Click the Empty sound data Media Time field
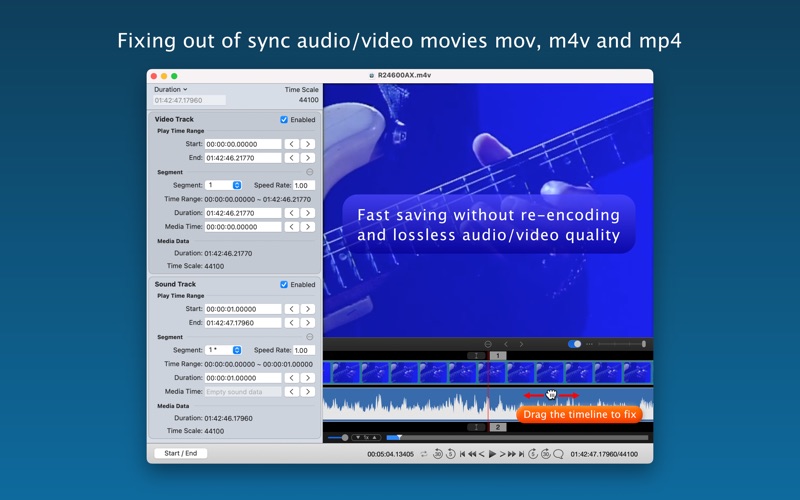800x500 pixels. point(243,392)
